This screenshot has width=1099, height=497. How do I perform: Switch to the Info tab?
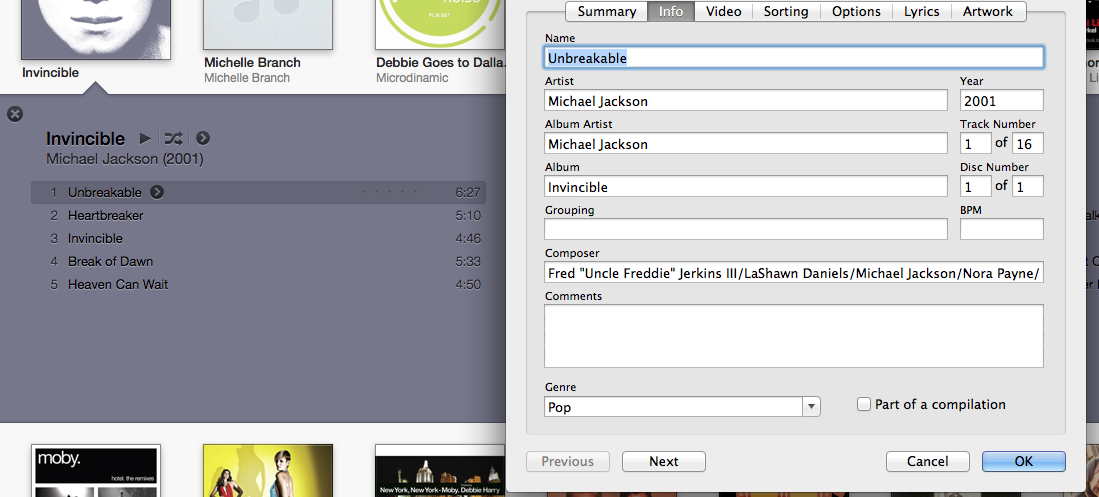(x=671, y=11)
